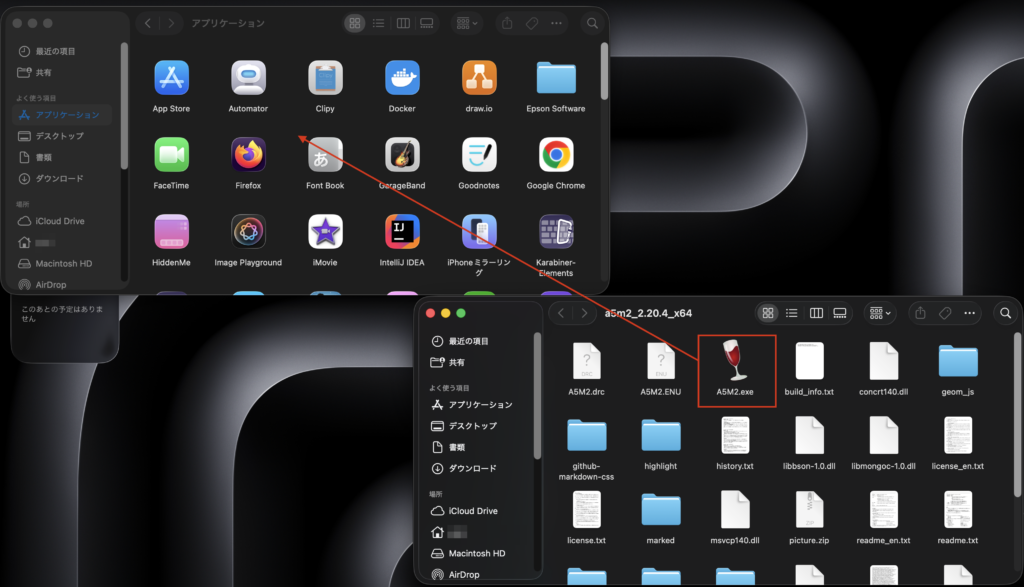Image resolution: width=1024 pixels, height=587 pixels.
Task: Switch the a5m2 window to list view
Action: [x=792, y=313]
